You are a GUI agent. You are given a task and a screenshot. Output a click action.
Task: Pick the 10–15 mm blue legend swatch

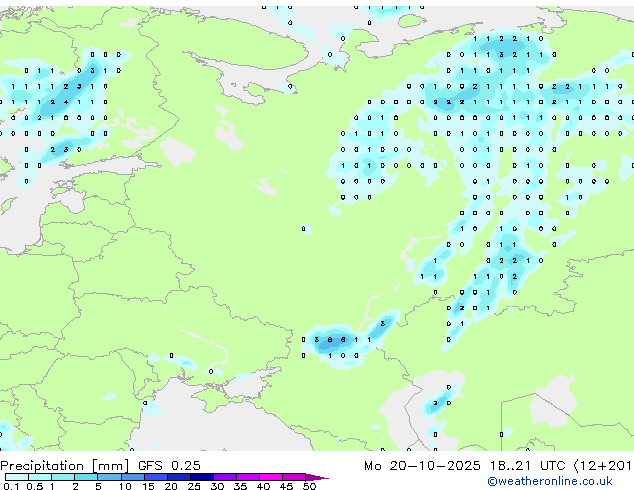[132, 477]
